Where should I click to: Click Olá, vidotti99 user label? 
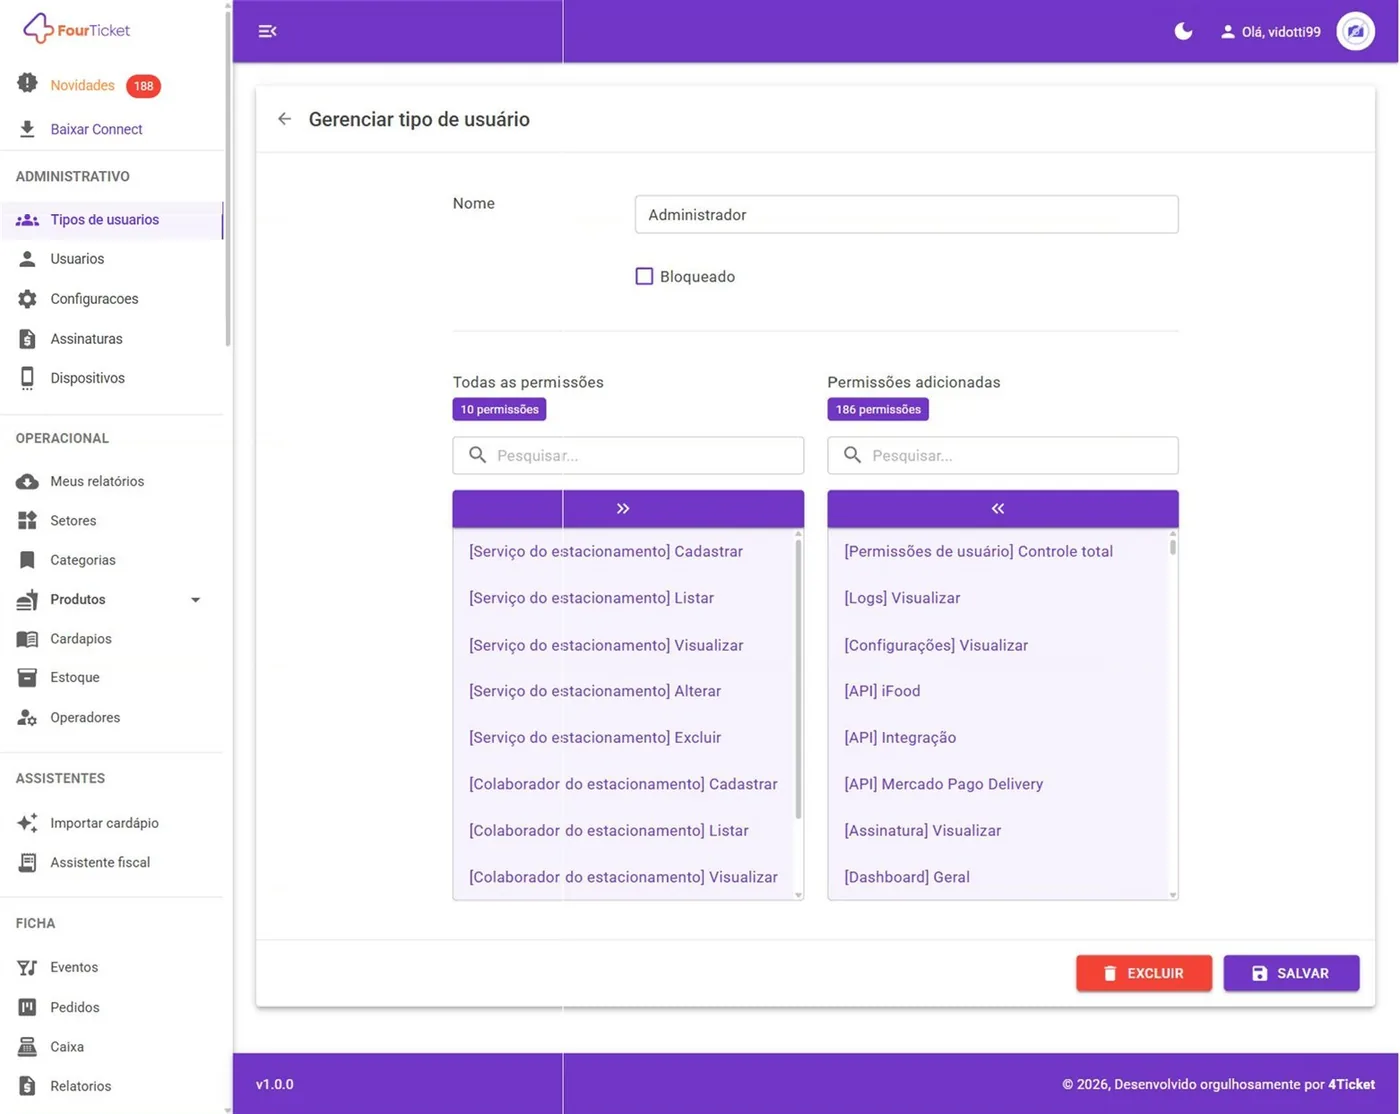(x=1281, y=32)
